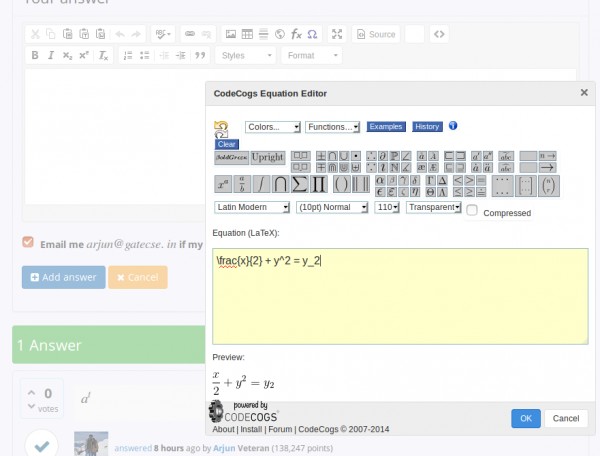Click Cancel in the equation editor
The height and width of the screenshot is (456, 600).
point(565,418)
